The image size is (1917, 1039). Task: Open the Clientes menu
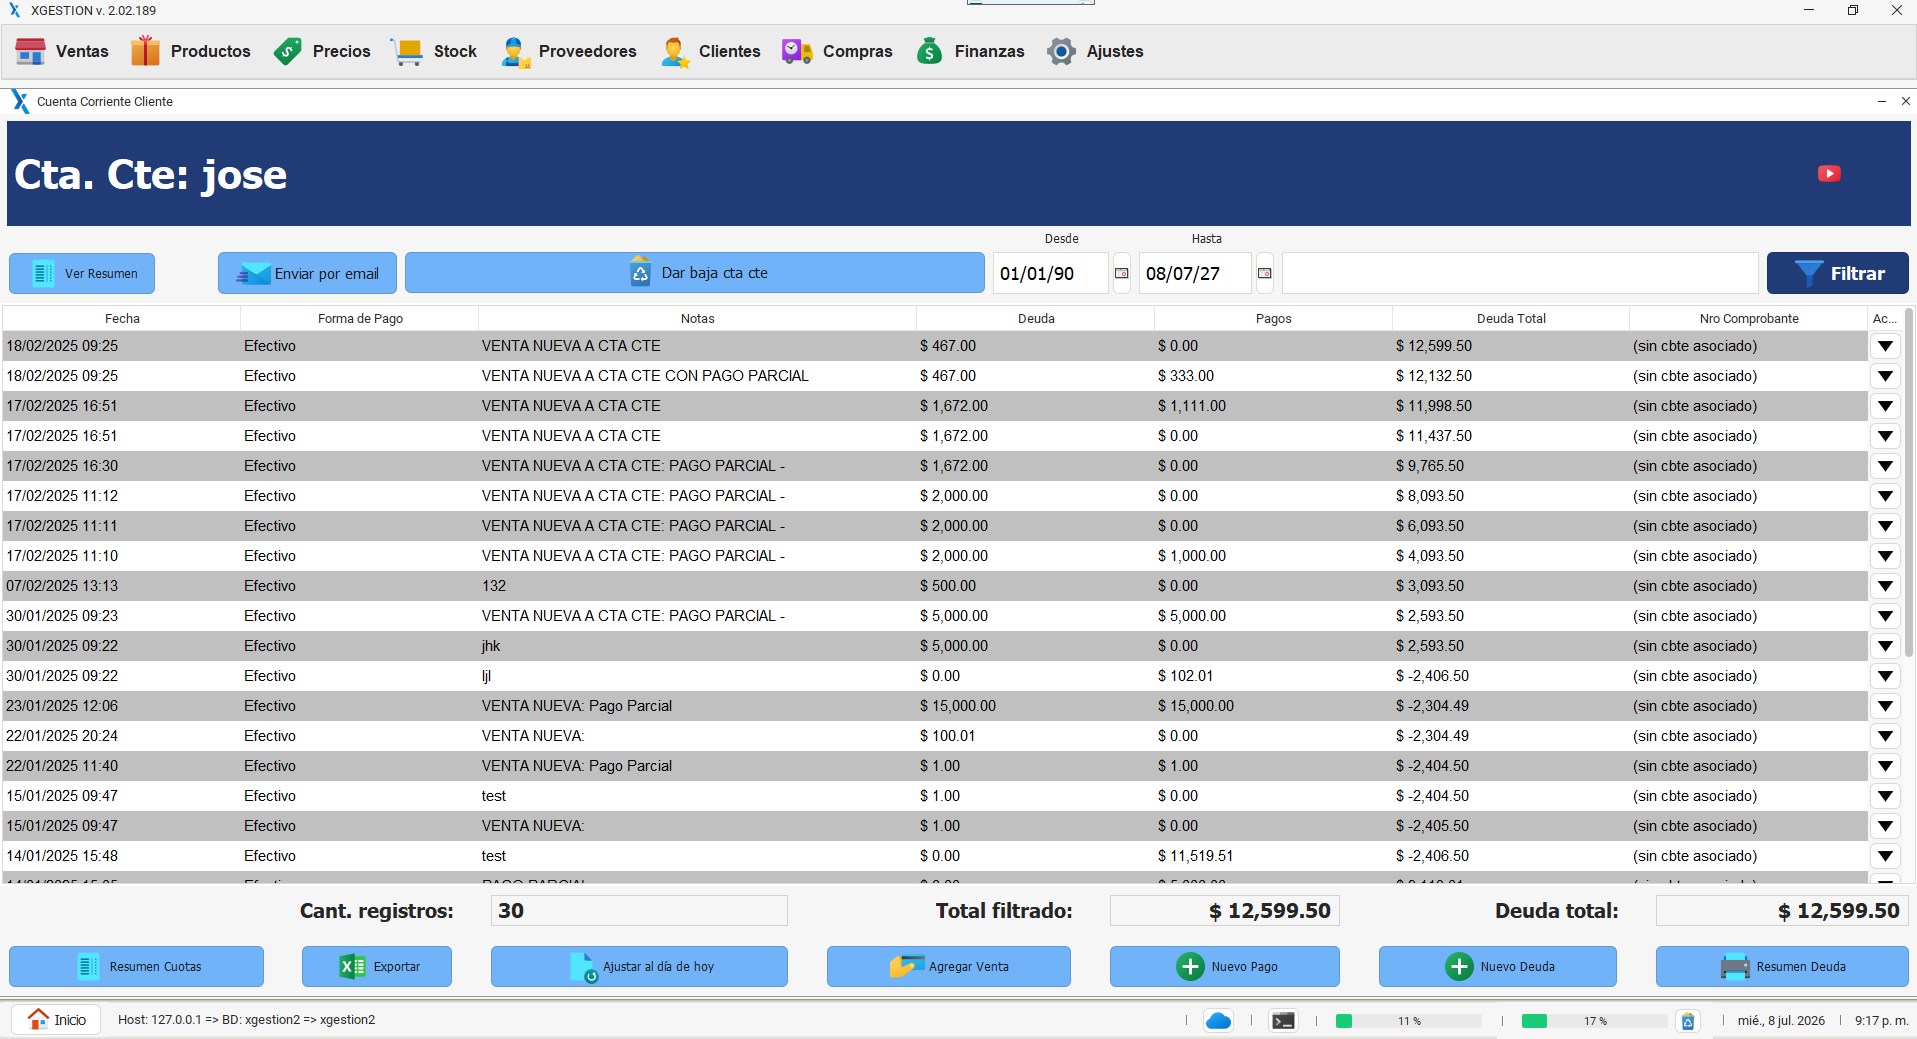click(x=710, y=51)
